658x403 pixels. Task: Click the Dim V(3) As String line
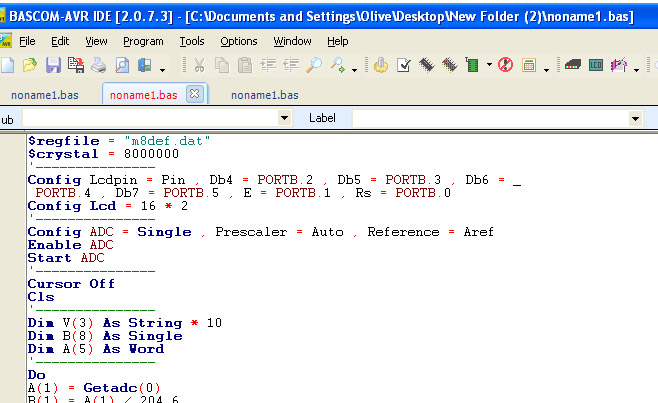[x=125, y=323]
